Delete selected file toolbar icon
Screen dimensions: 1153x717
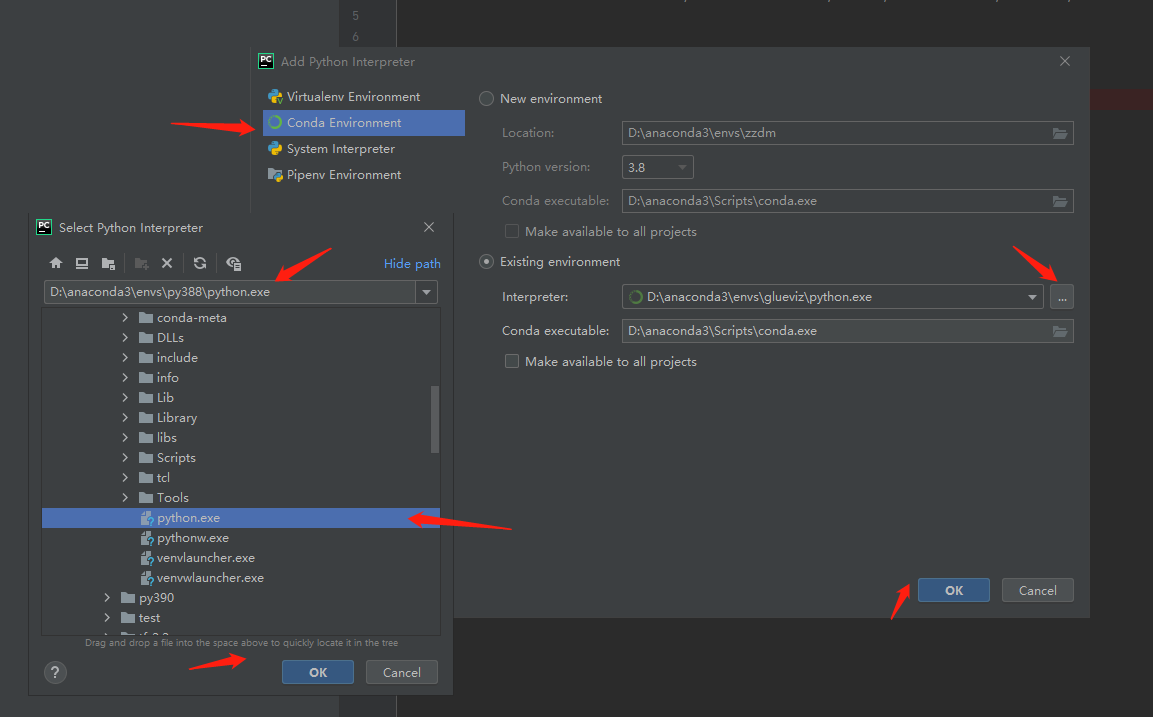pos(167,263)
